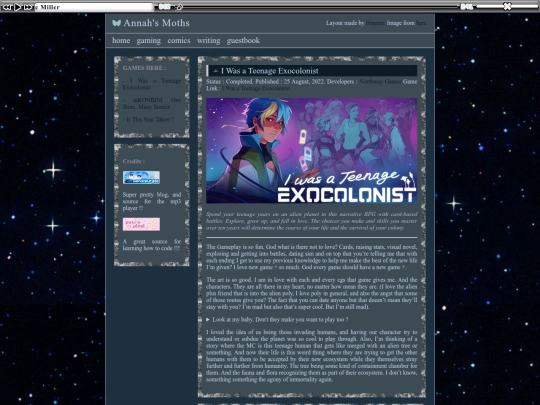Jump to inKONBINI One Store Many Stories
This screenshot has width=540, height=405.
tap(152, 103)
